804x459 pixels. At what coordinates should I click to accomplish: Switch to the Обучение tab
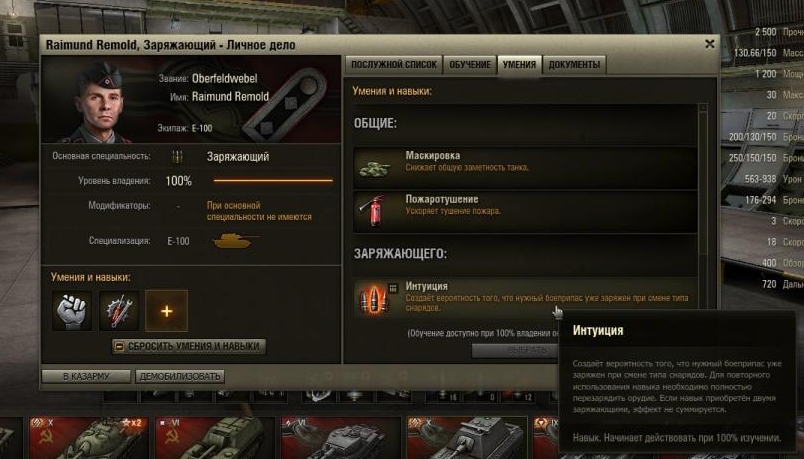coord(470,65)
